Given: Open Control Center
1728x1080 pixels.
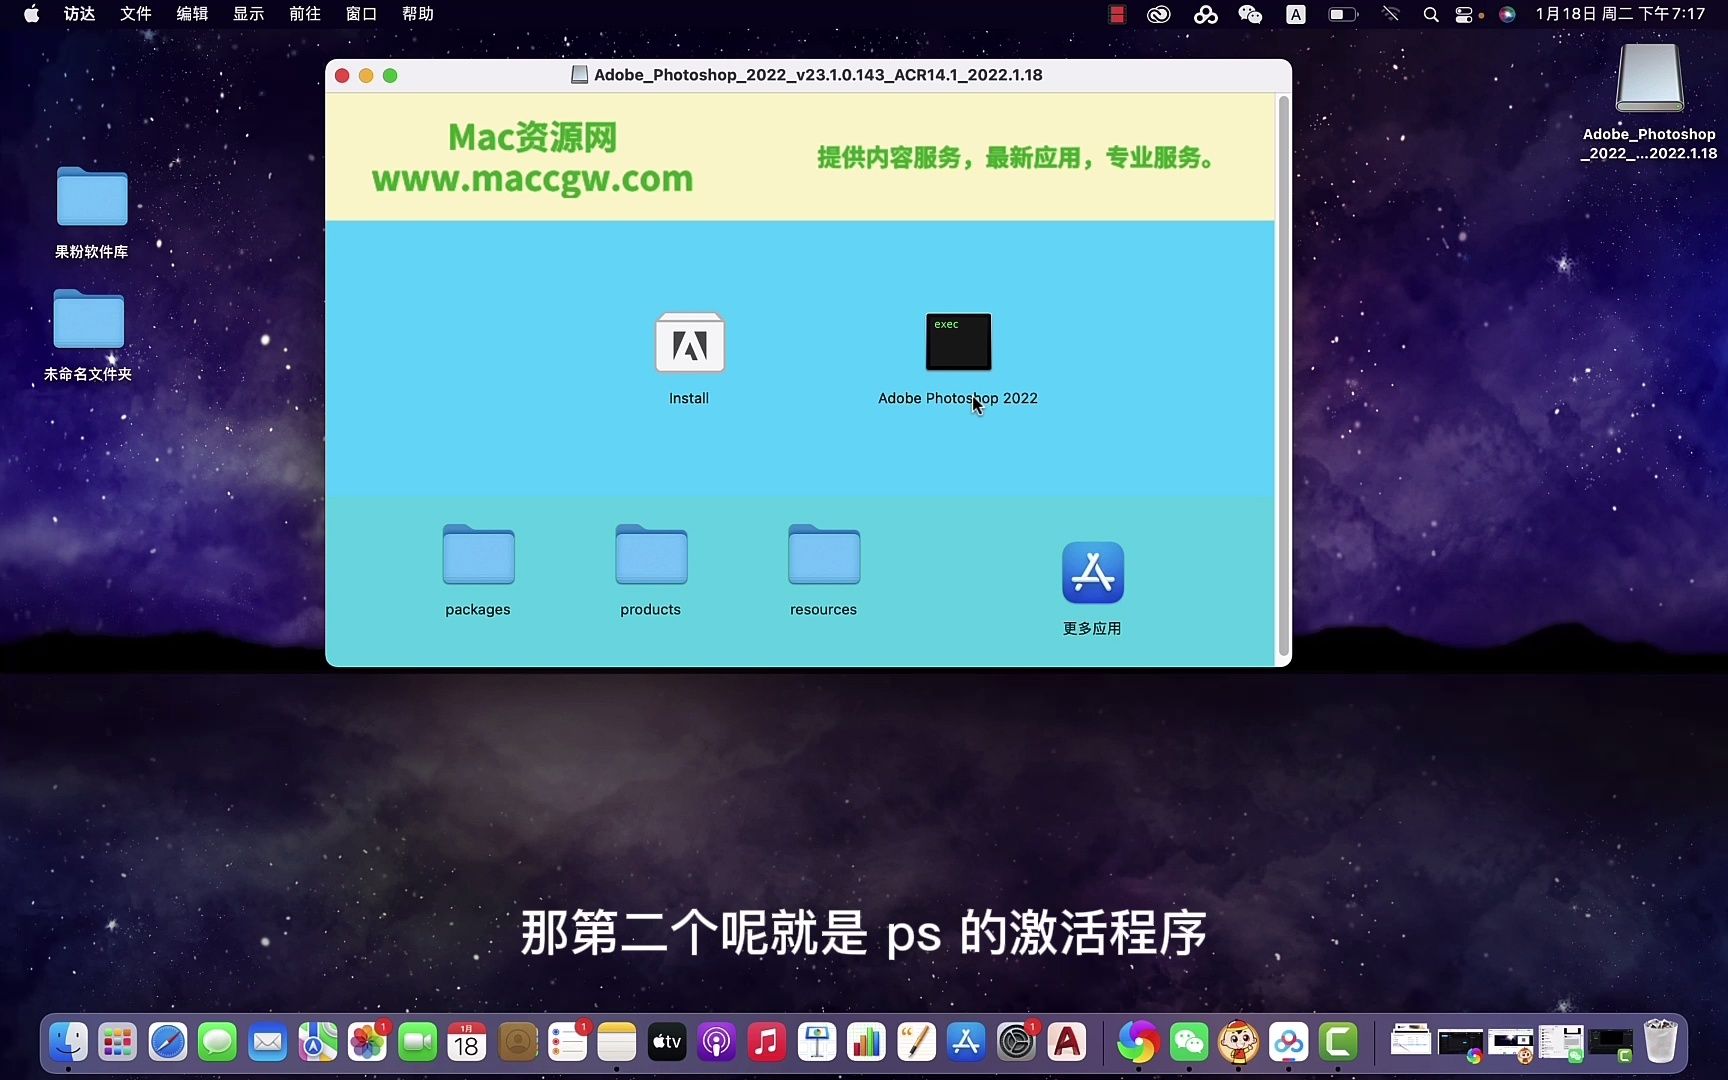Looking at the screenshot, I should click(1465, 14).
